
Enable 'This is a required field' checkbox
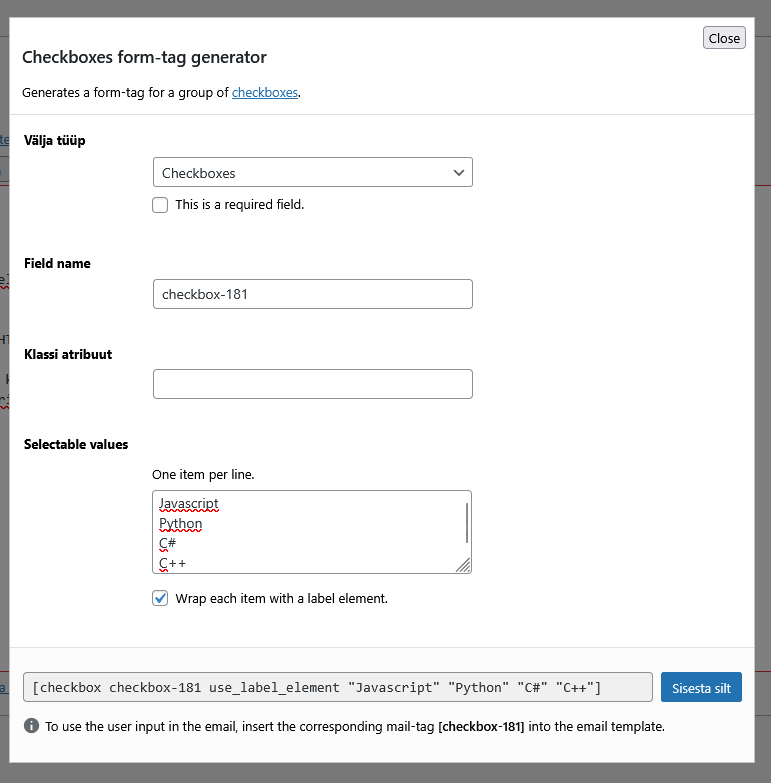160,205
